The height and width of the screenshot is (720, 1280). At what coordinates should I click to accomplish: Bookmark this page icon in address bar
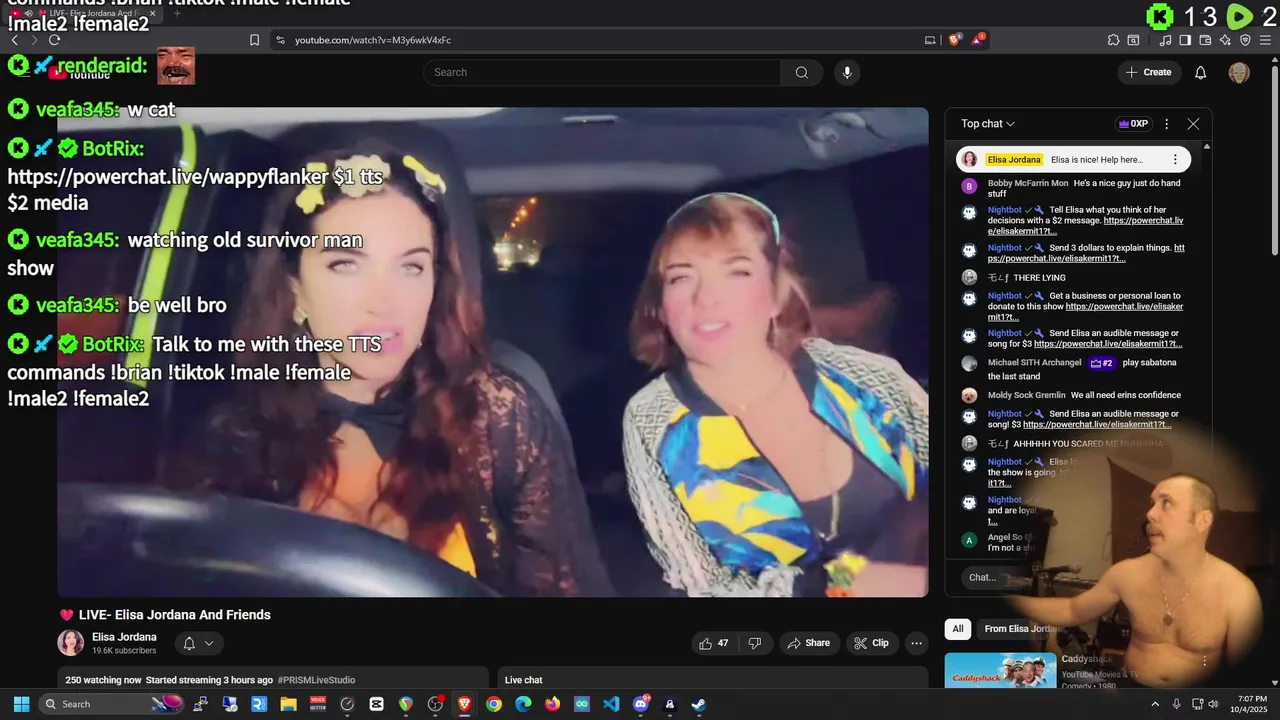point(254,40)
